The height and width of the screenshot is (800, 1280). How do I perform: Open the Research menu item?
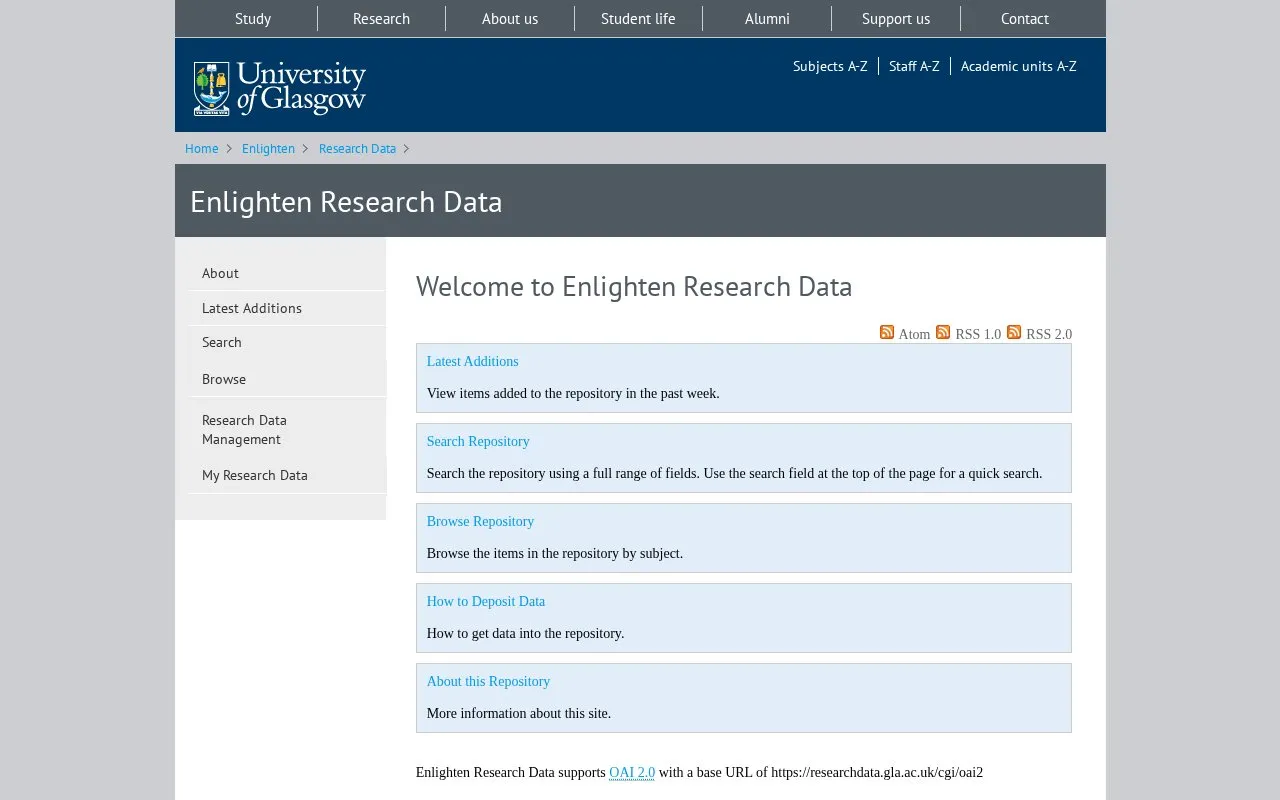[381, 19]
